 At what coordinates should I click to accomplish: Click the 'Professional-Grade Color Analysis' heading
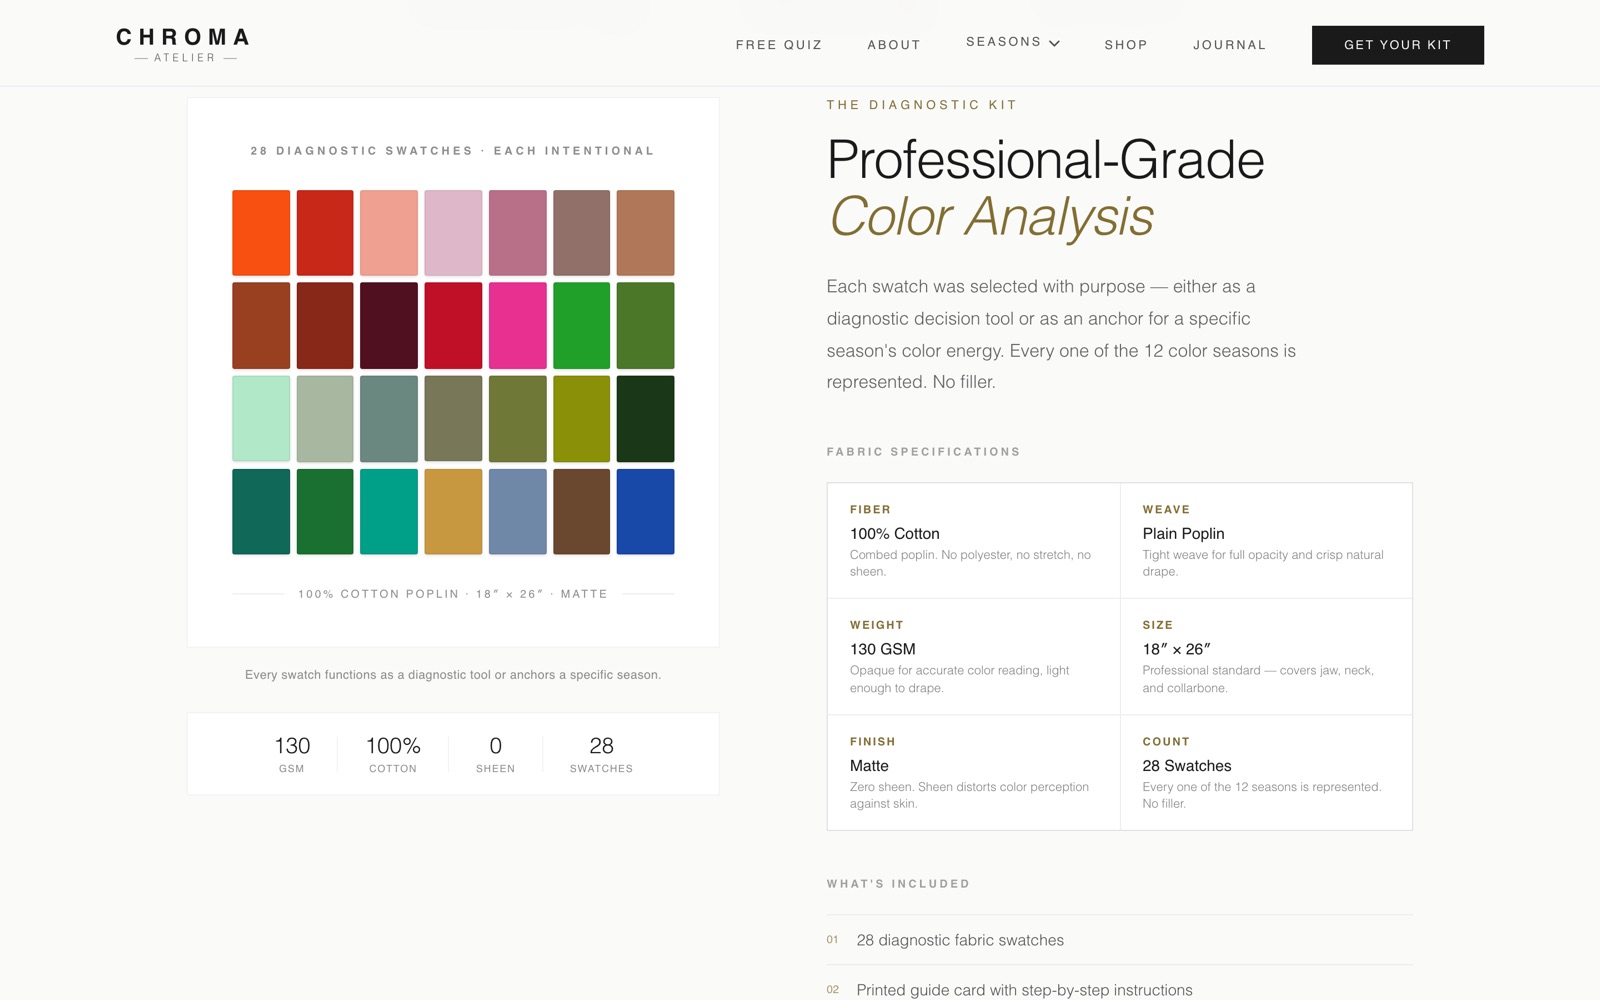tap(1046, 188)
